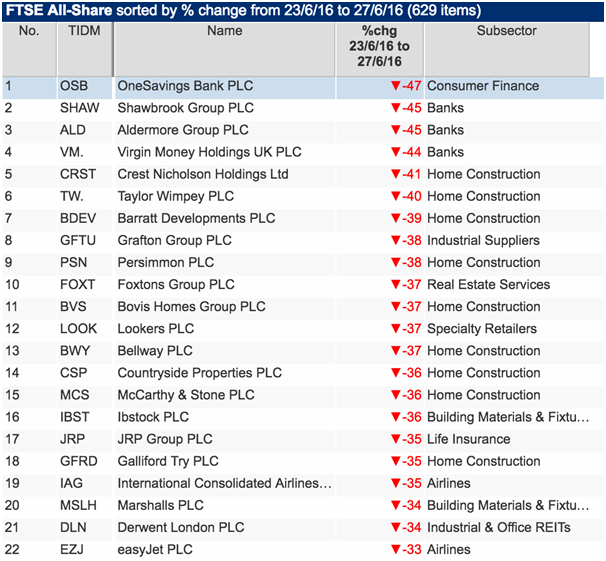Viewport: 606px width, 561px height.
Task: Click the -41 change value for Crest Nicholson
Action: point(406,174)
